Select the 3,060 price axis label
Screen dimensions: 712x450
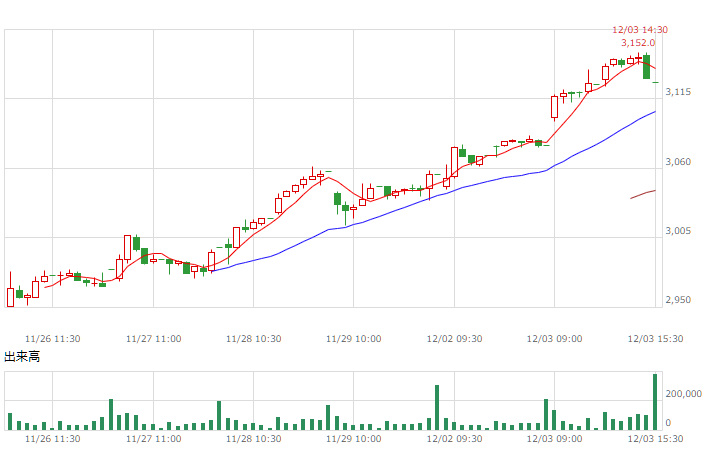(x=678, y=162)
